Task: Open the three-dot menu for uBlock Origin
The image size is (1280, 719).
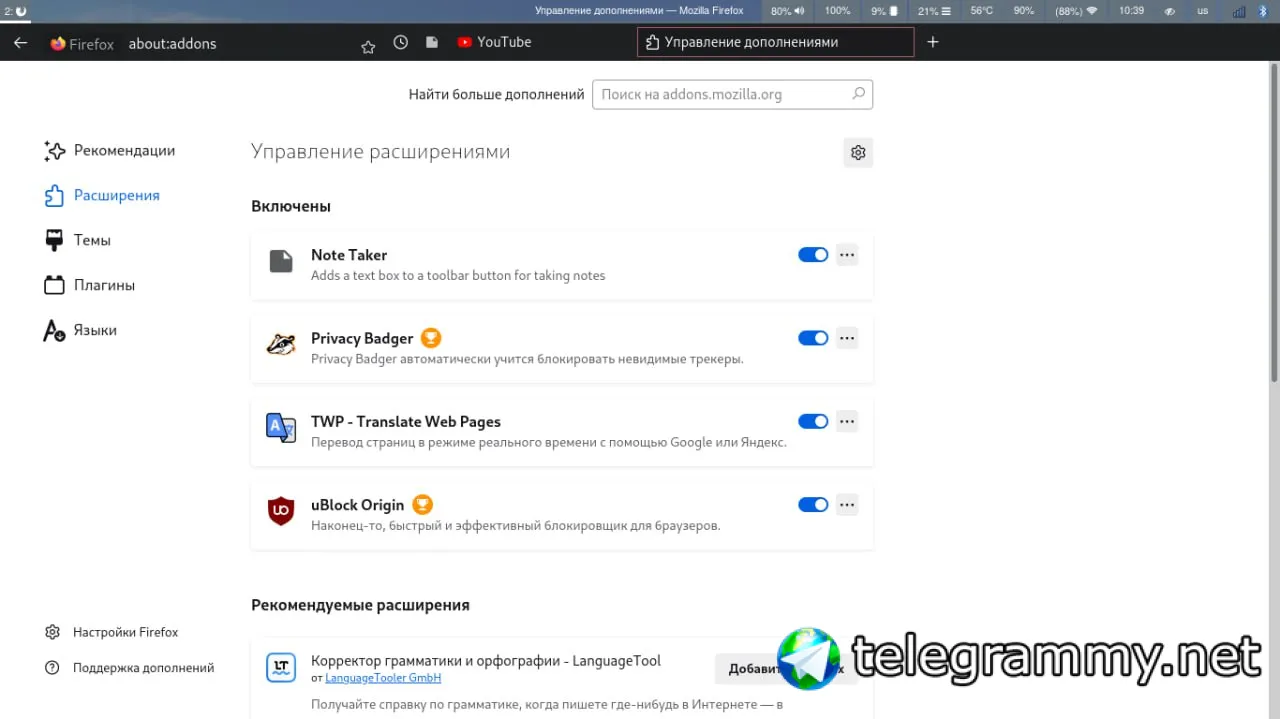Action: coord(847,505)
